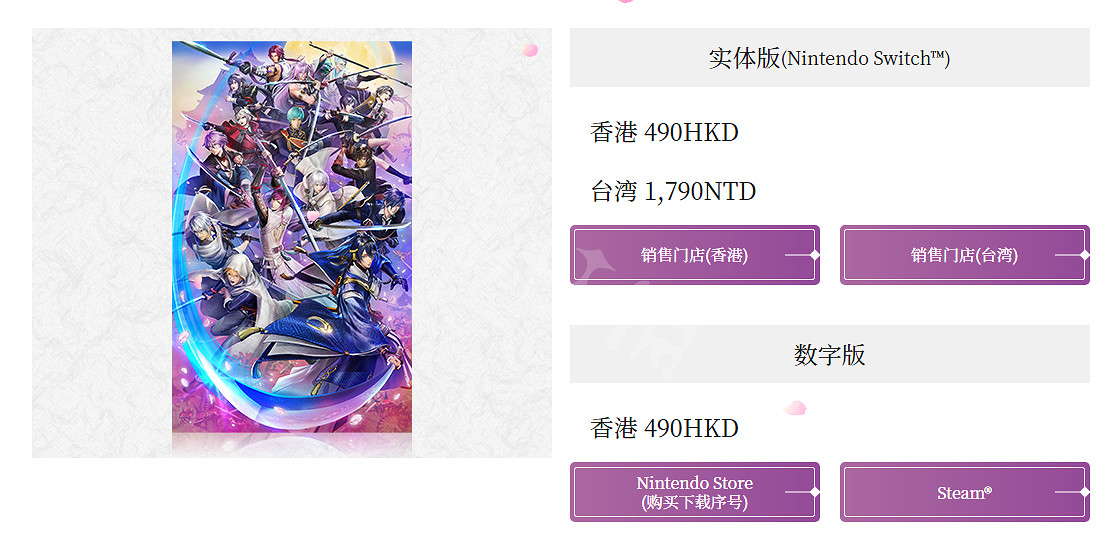Click 香港 490HKD under 实体版
The image size is (1120, 545).
[664, 132]
